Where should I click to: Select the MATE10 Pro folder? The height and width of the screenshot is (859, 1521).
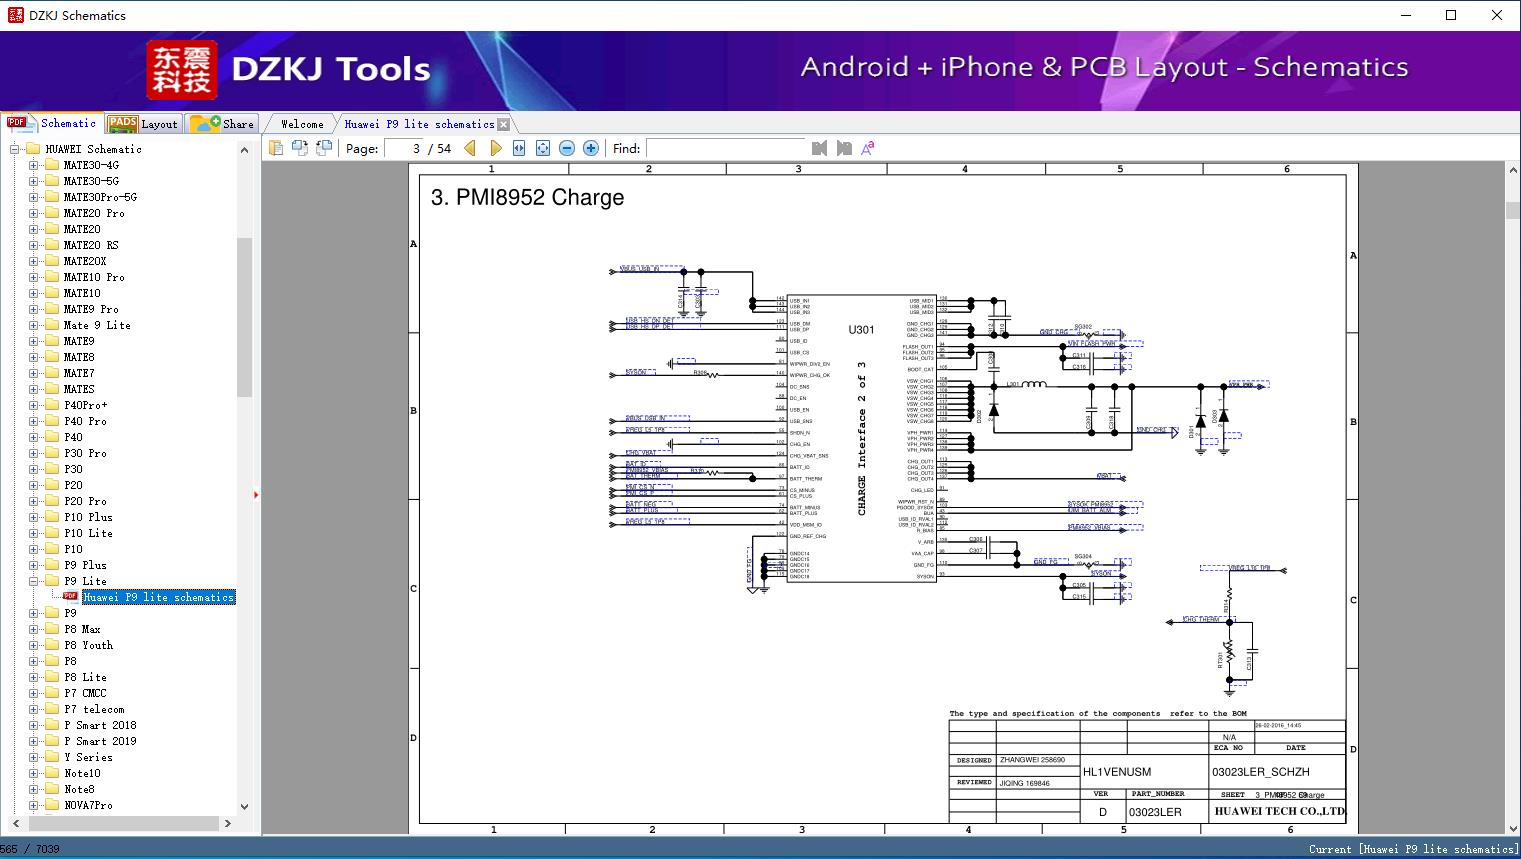pos(94,277)
